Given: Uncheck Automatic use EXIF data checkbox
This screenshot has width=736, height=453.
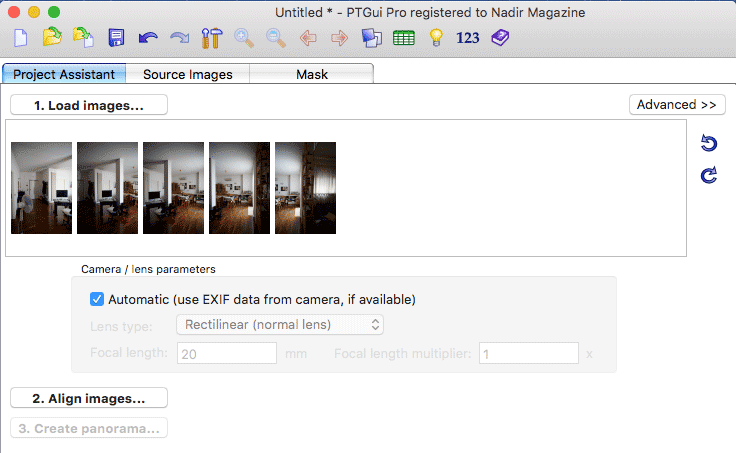Looking at the screenshot, I should (x=97, y=299).
